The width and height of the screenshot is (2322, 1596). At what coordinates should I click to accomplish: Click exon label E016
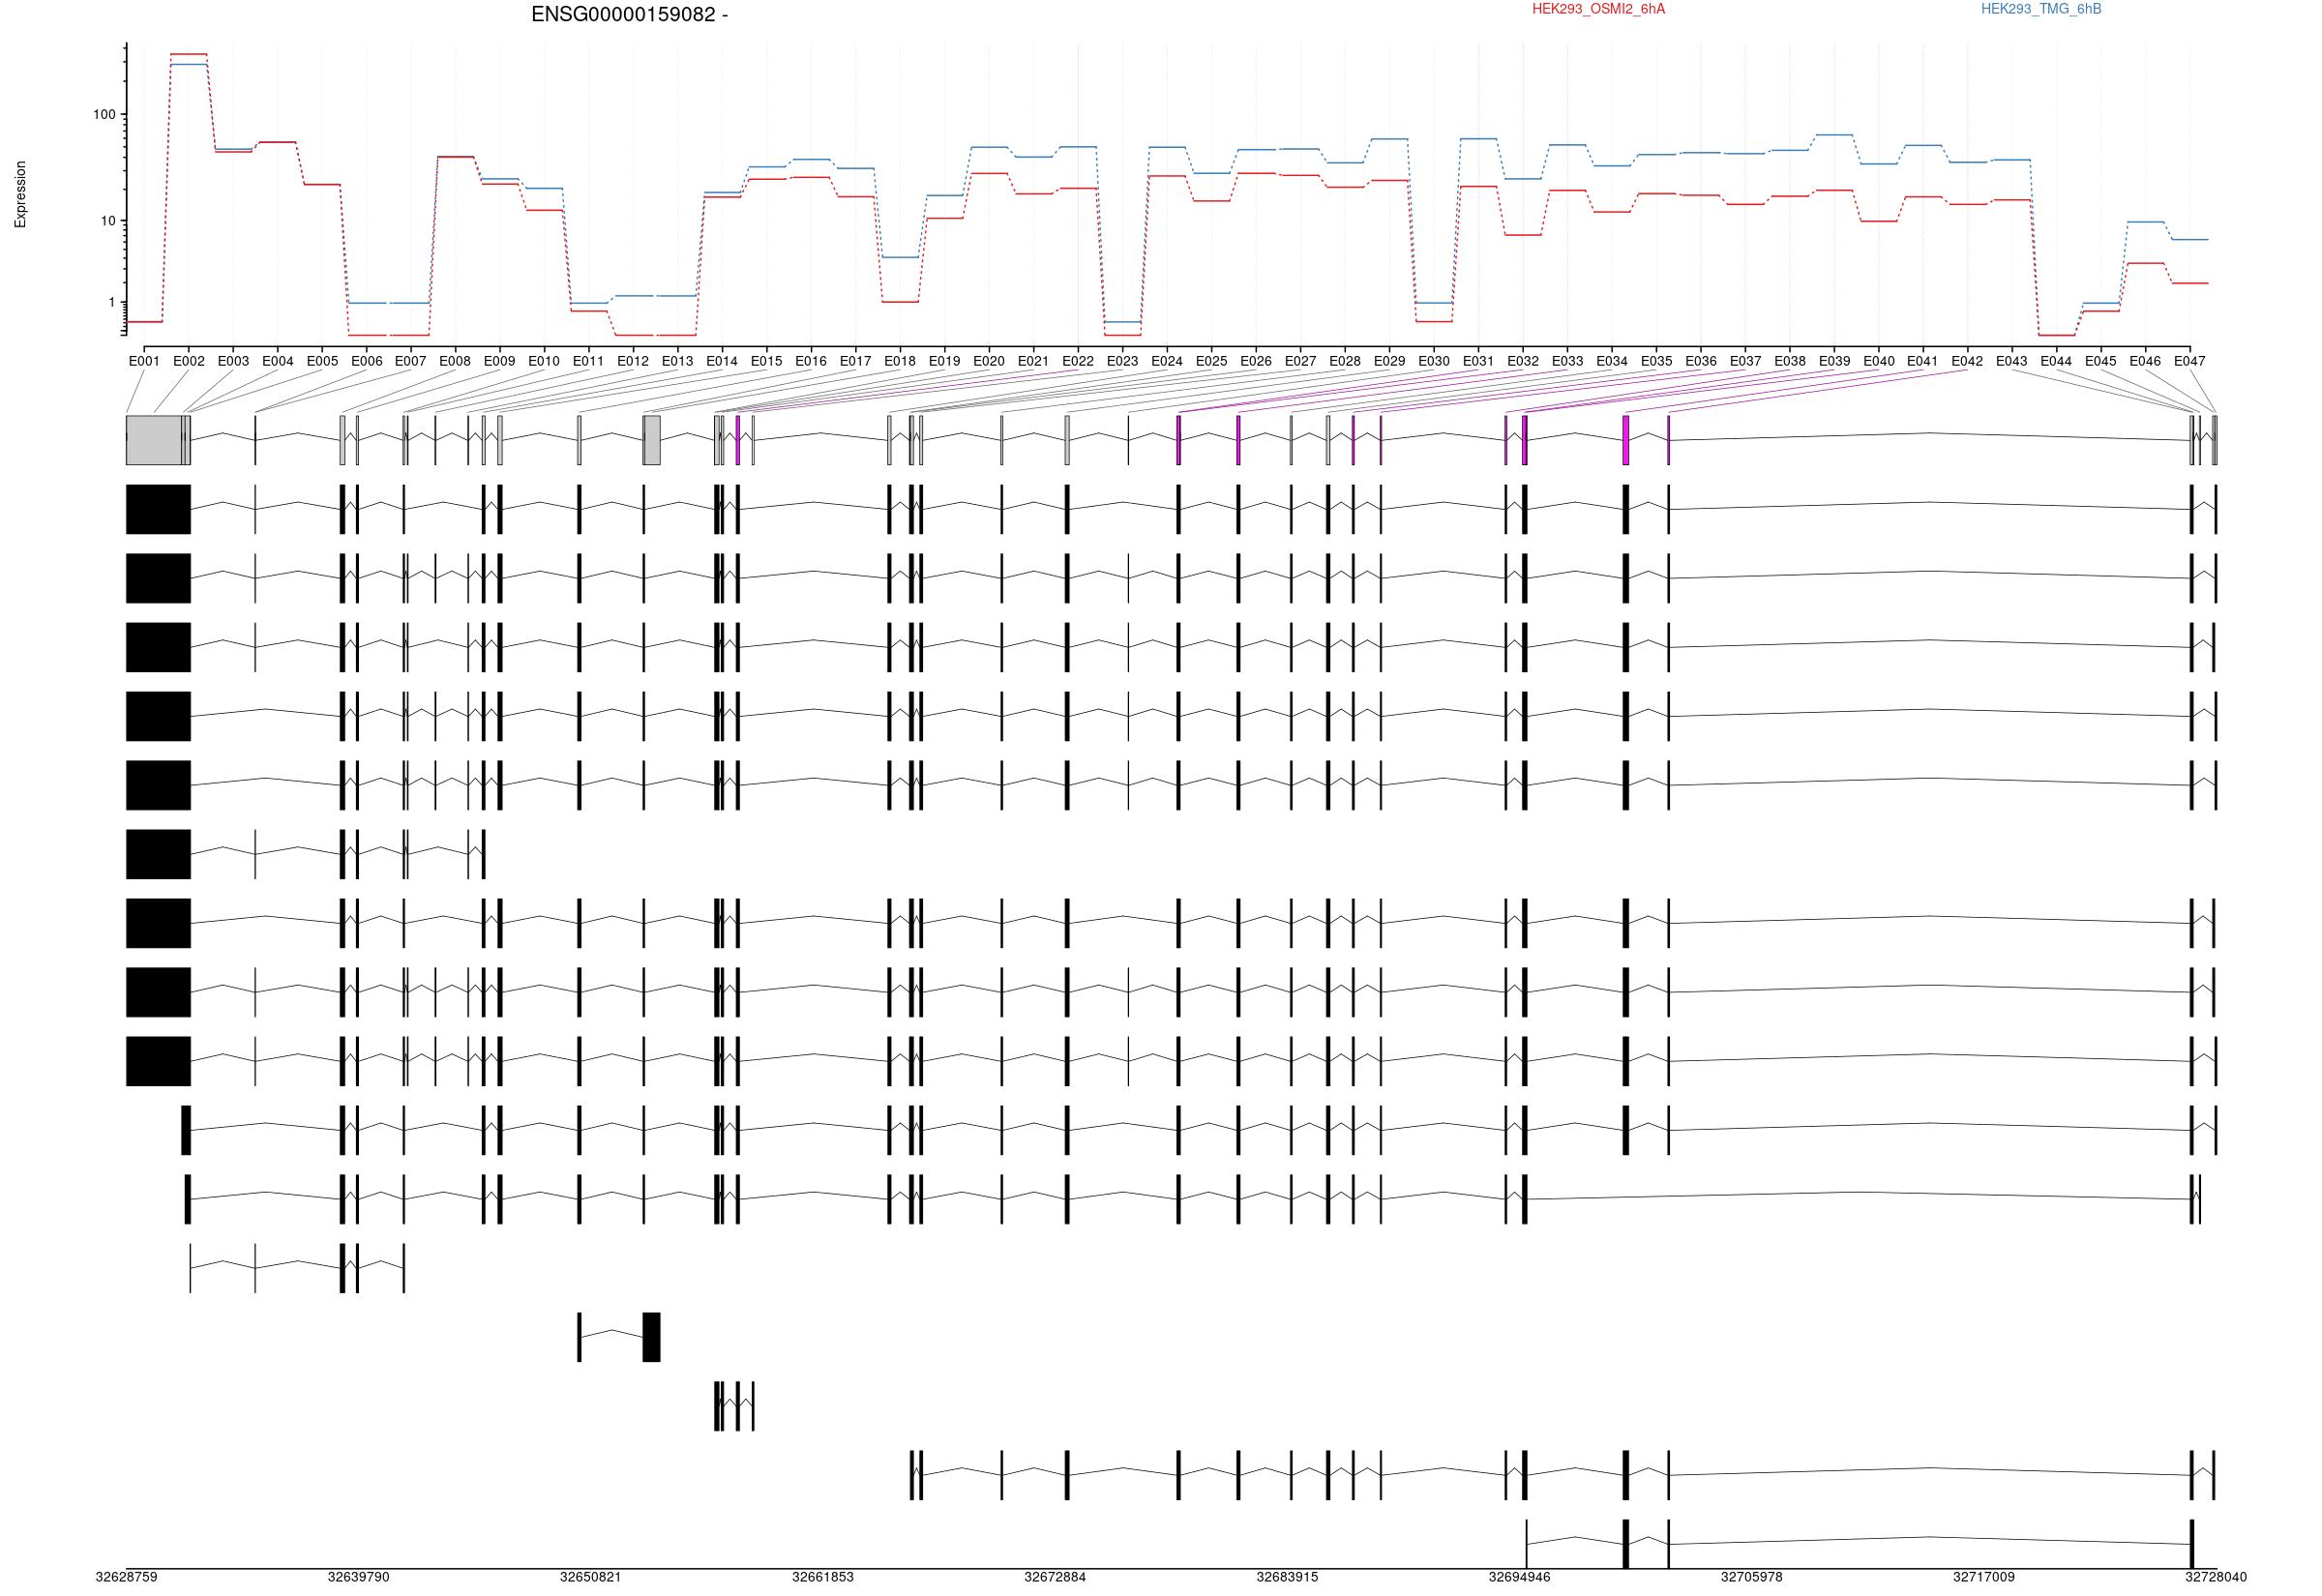pyautogui.click(x=811, y=361)
